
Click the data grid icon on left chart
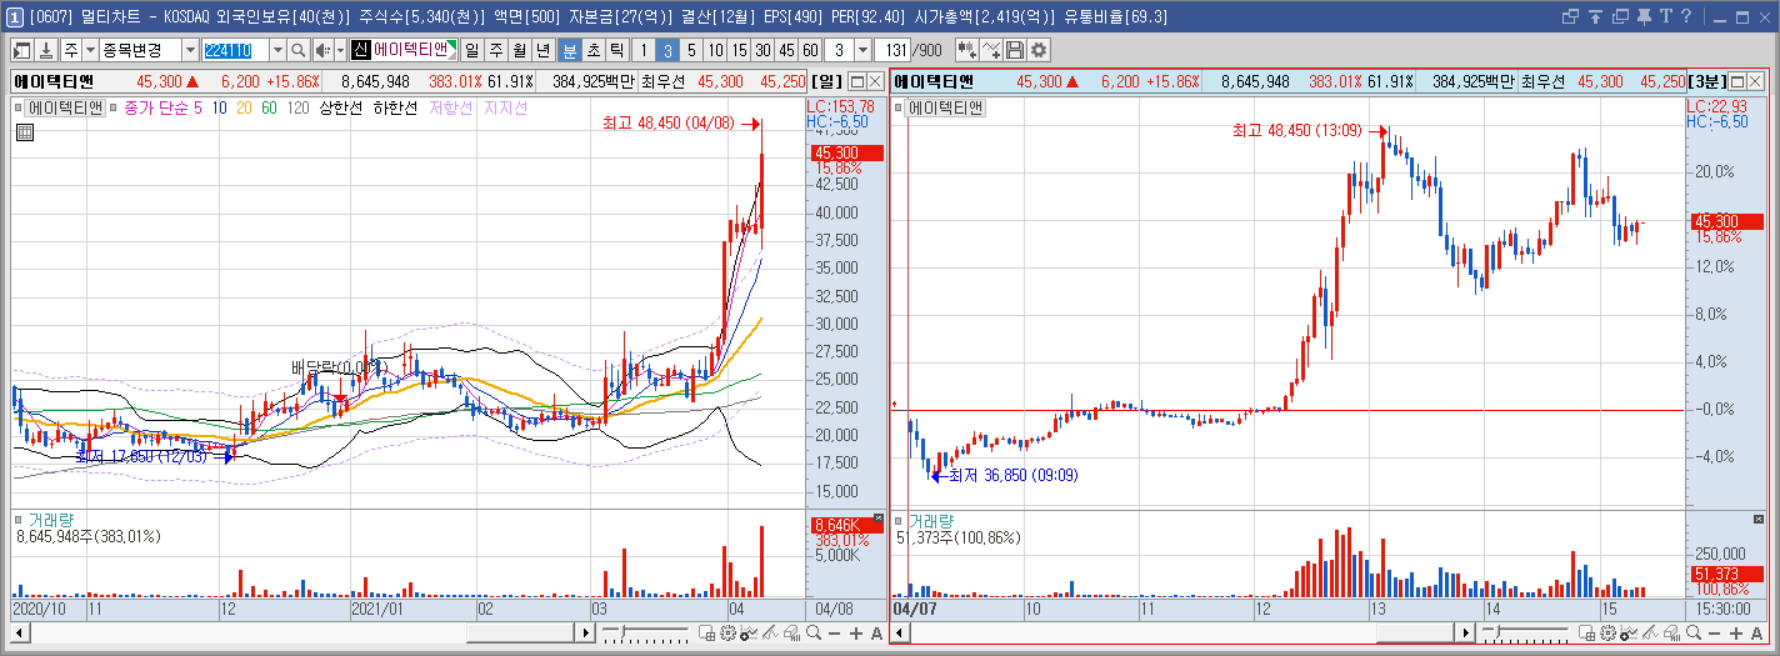(25, 132)
